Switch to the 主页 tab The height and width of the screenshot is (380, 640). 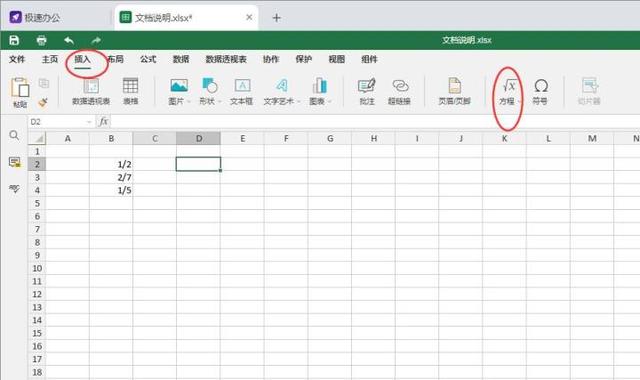50,60
